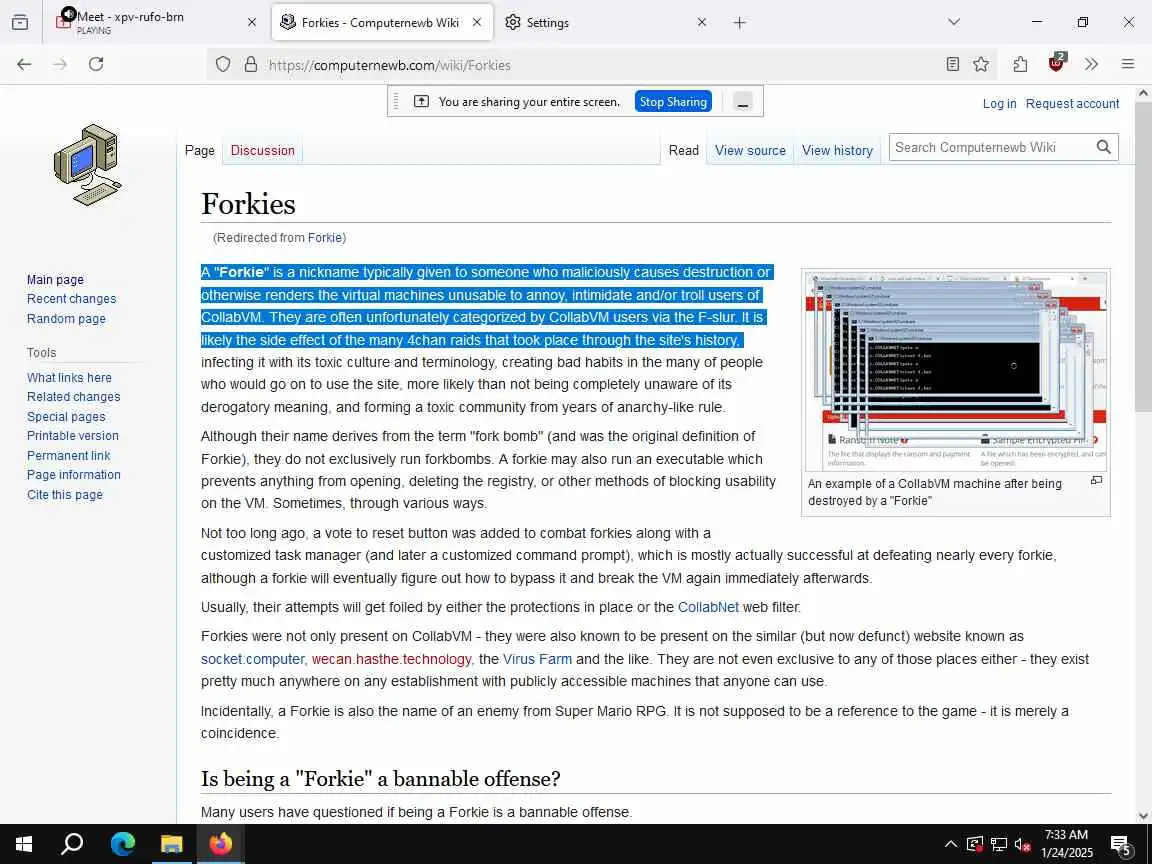Open Firefox View icon in tab bar
The width and height of the screenshot is (1152, 864).
tap(21, 23)
